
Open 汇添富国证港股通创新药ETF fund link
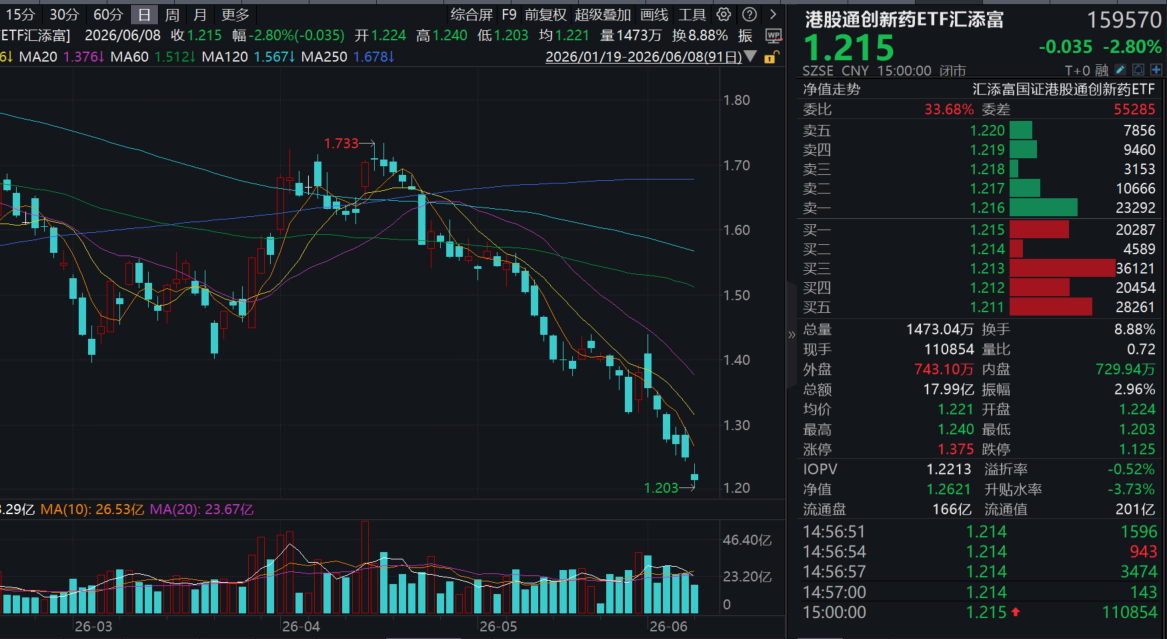(1064, 89)
